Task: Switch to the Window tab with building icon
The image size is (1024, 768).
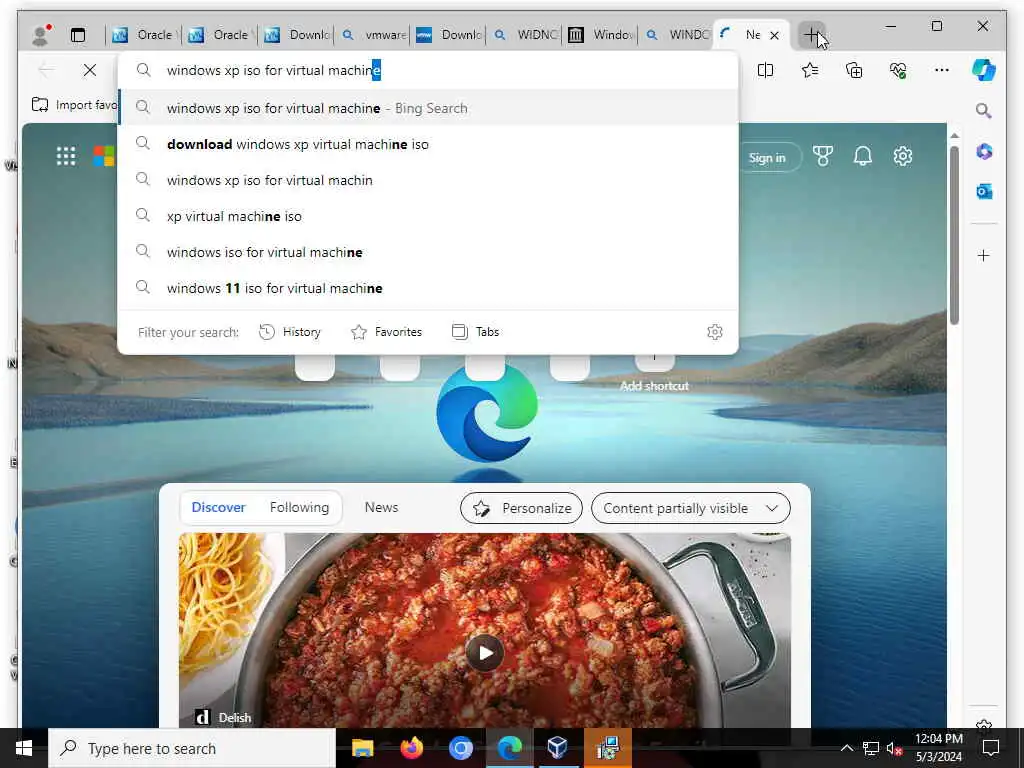Action: pyautogui.click(x=601, y=35)
